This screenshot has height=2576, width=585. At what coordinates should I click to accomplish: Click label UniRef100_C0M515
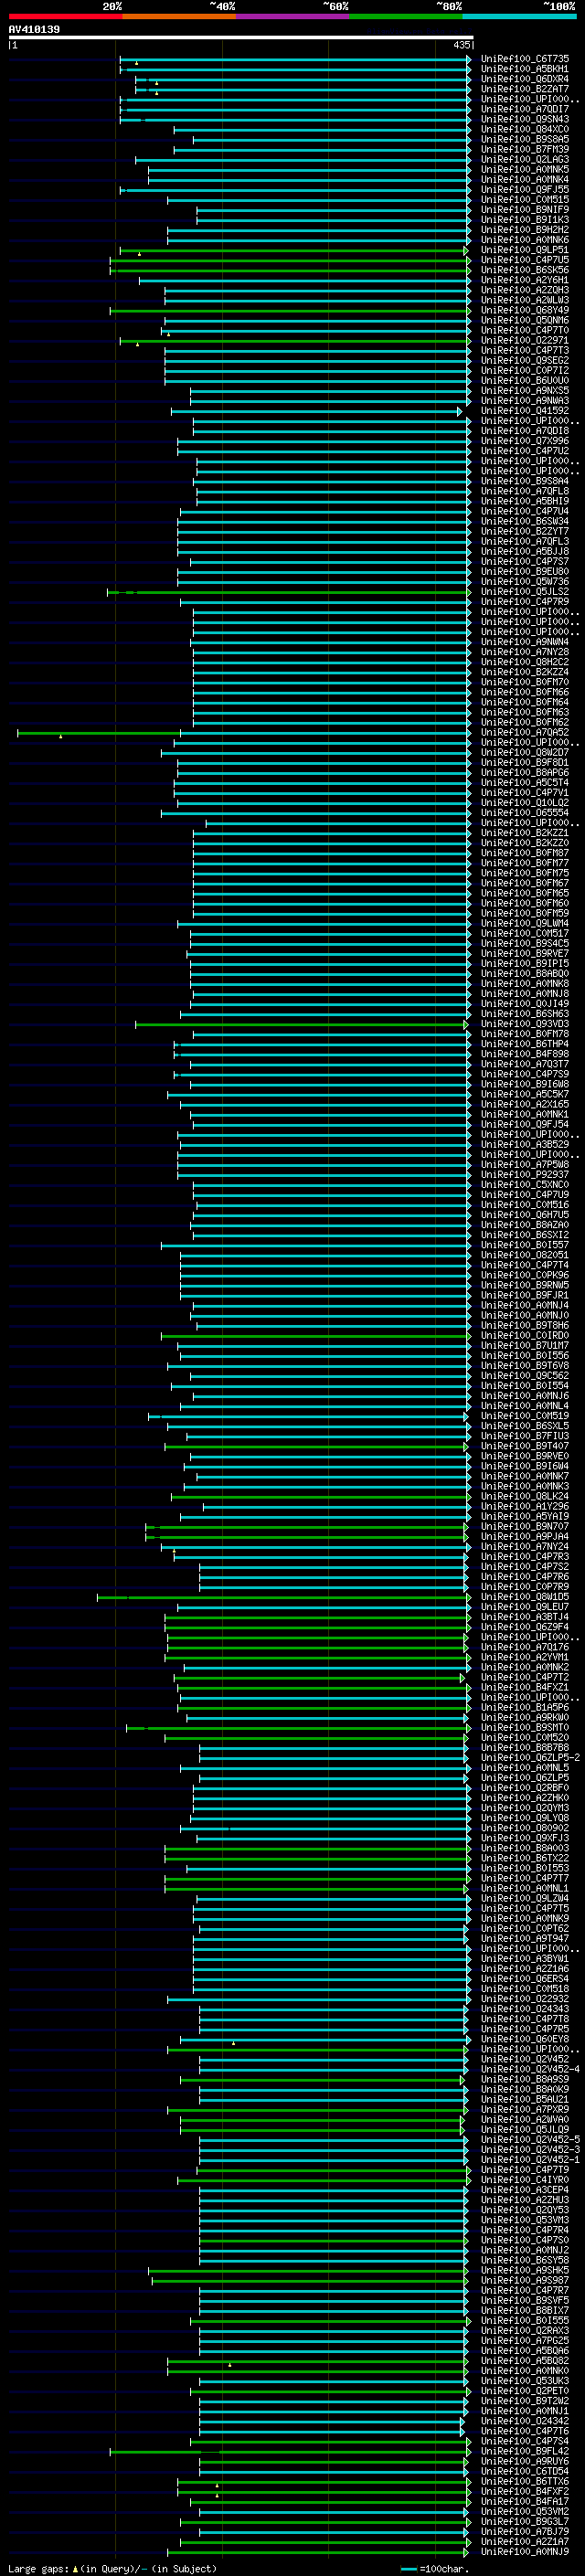pyautogui.click(x=525, y=199)
